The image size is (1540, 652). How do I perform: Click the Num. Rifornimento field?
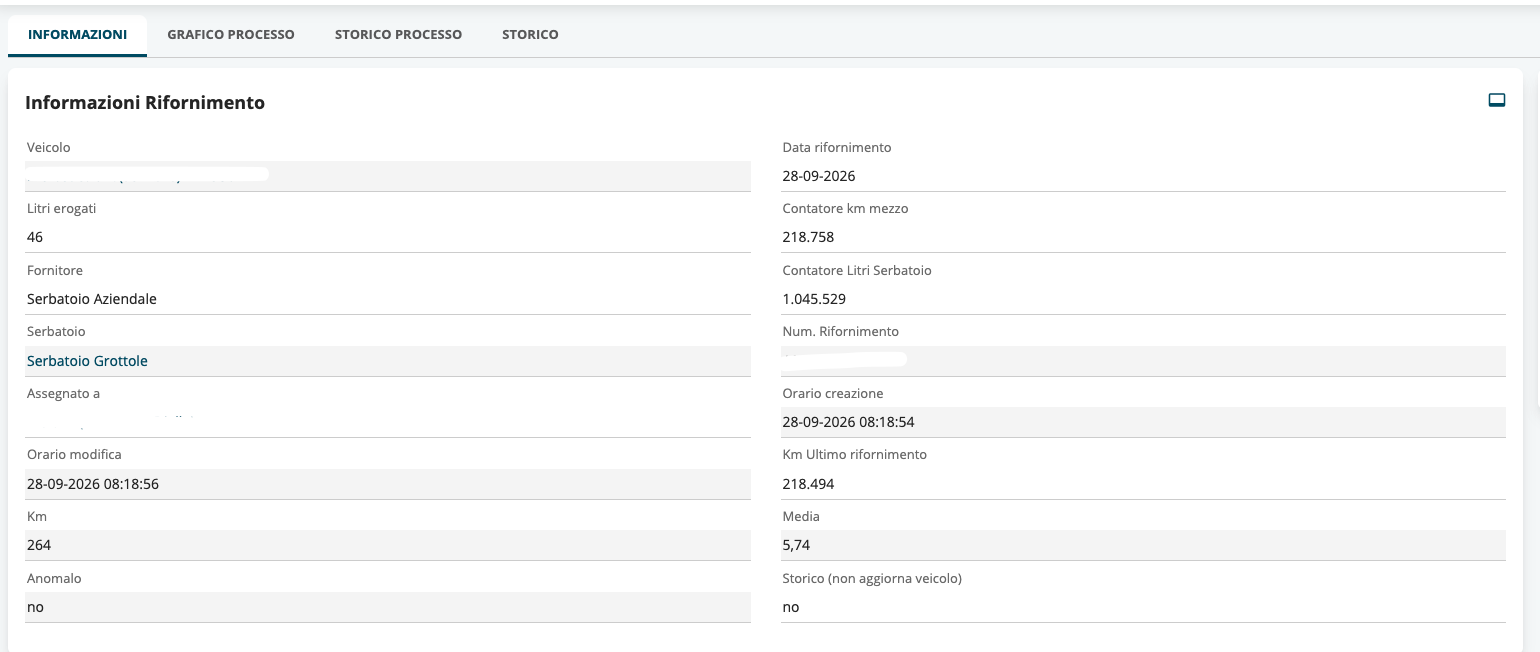[x=1143, y=361]
